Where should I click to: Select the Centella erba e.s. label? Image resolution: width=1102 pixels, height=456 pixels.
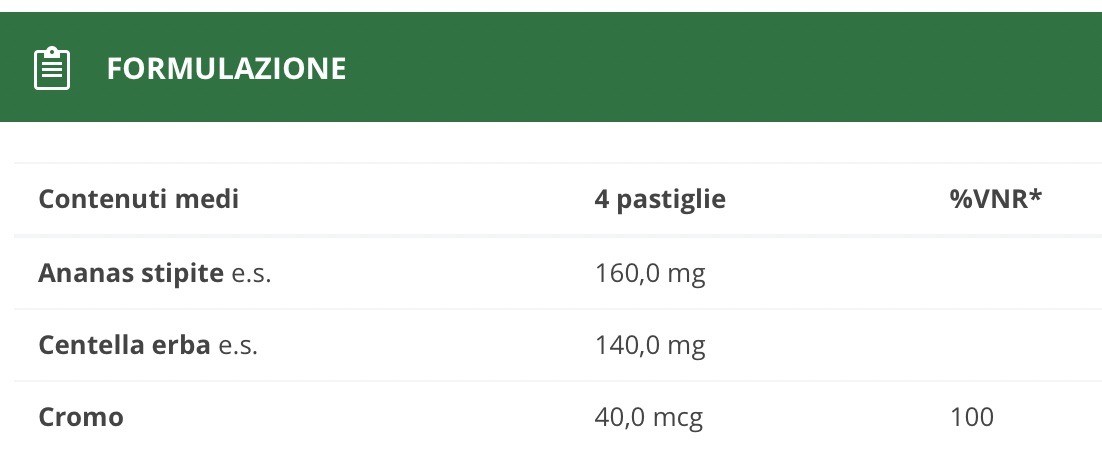(x=148, y=346)
